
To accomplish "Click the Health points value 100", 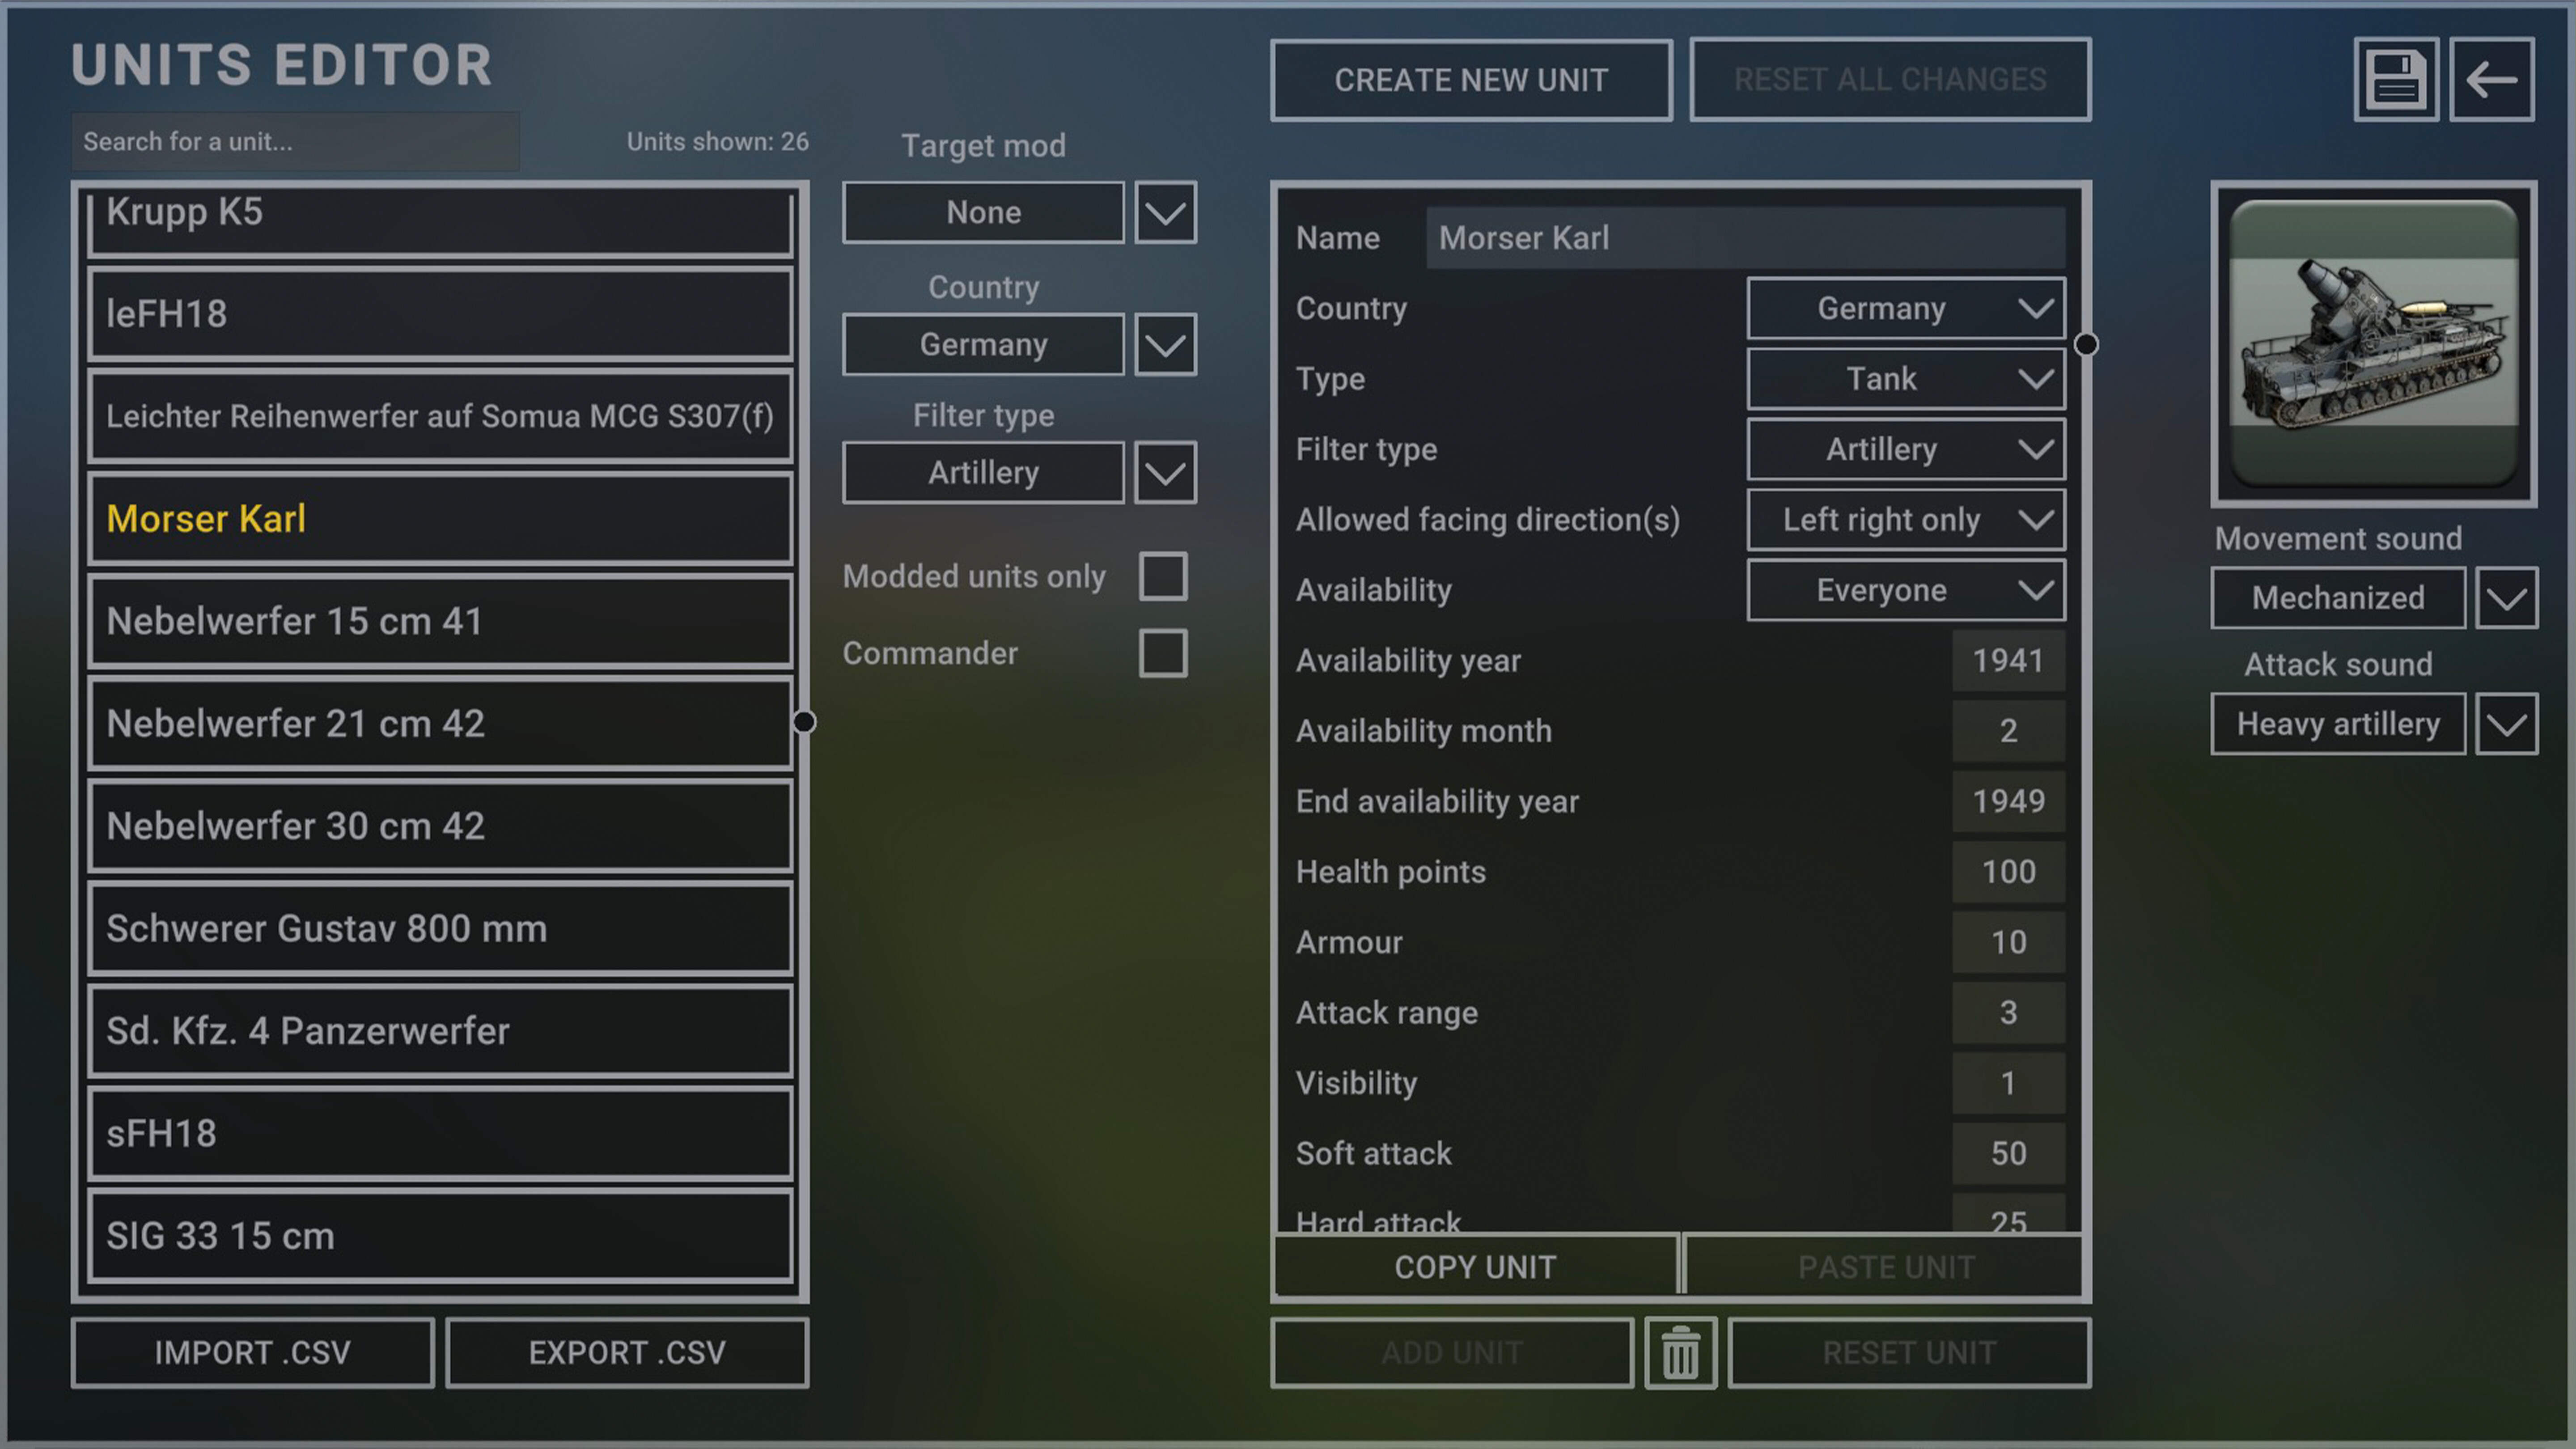I will (x=2008, y=872).
